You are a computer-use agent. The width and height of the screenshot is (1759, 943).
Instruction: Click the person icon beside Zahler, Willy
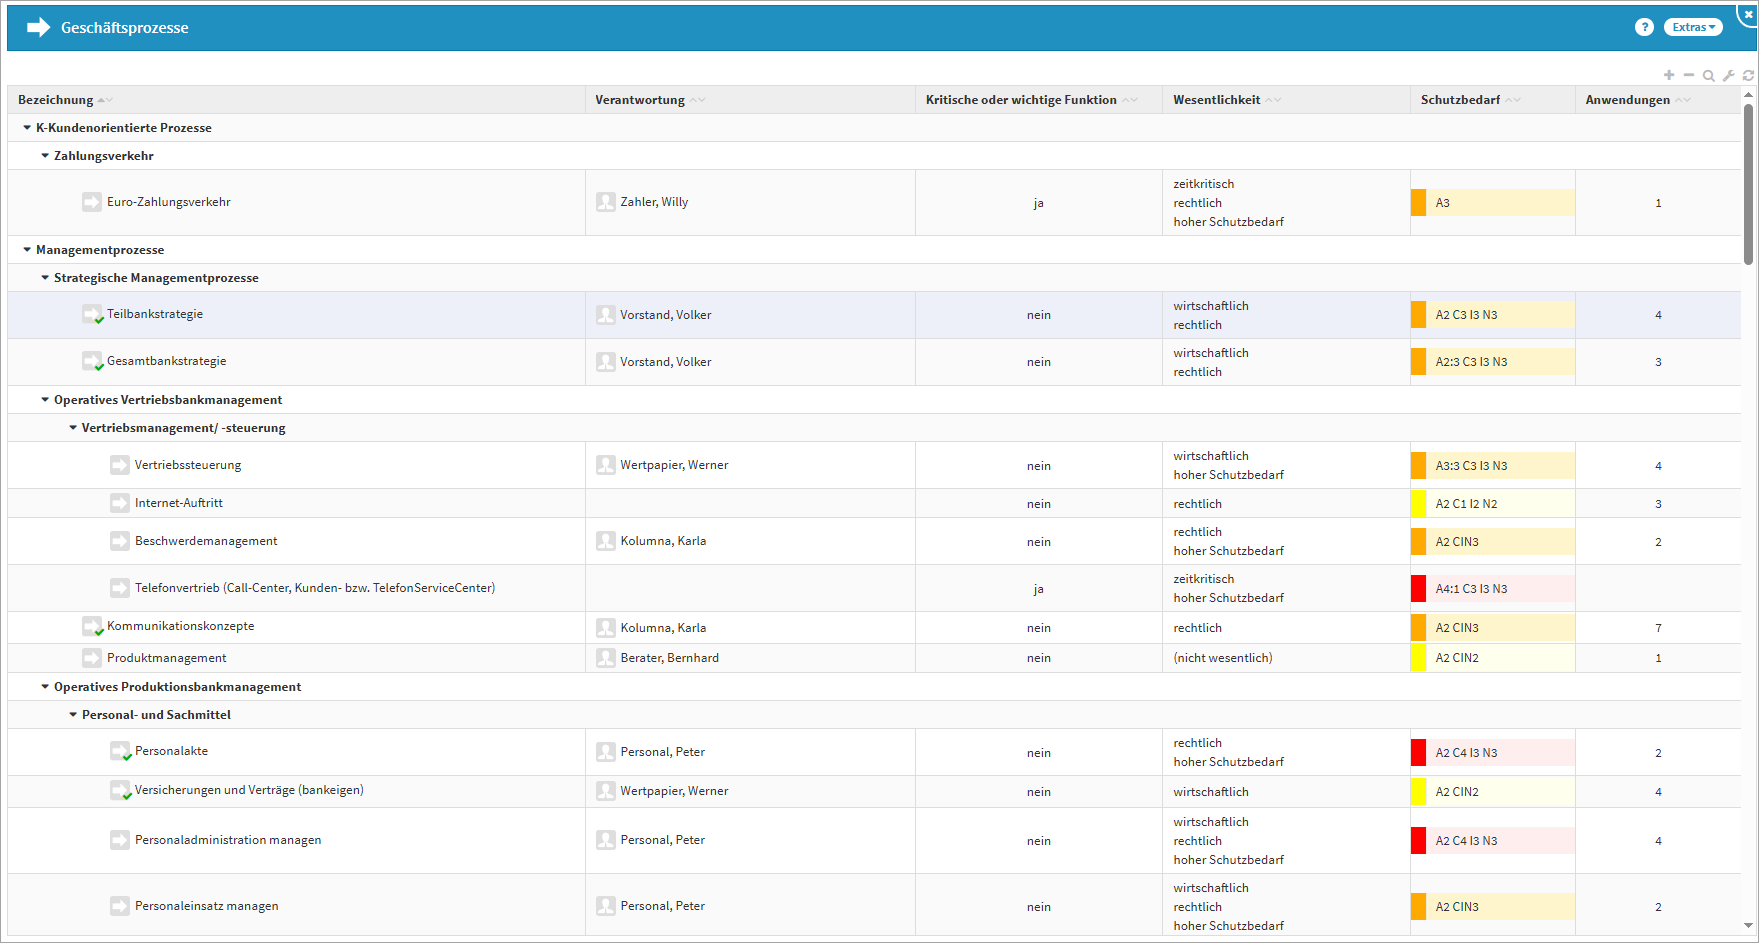pyautogui.click(x=605, y=202)
